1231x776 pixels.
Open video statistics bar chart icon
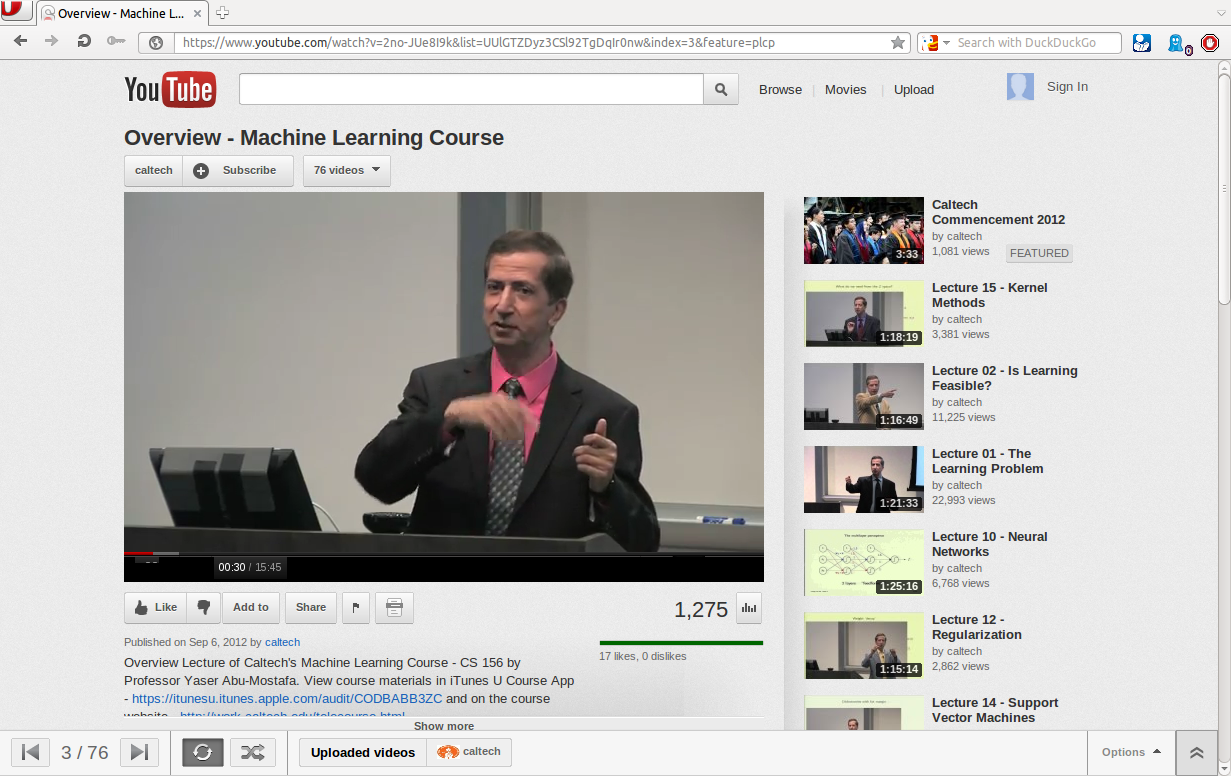(748, 607)
